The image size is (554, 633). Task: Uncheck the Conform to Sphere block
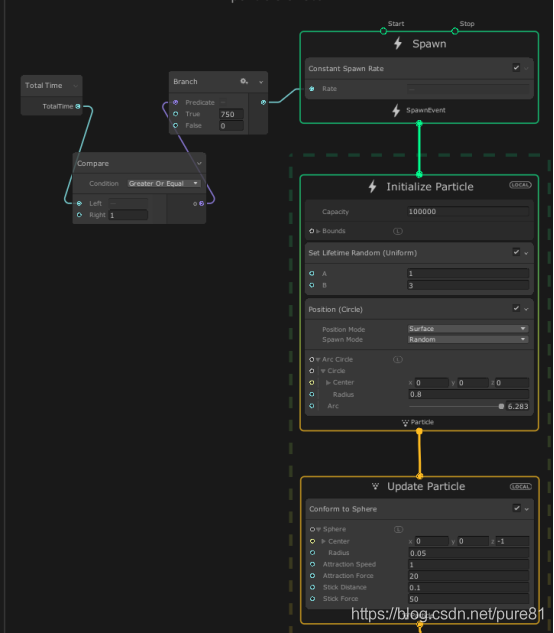[516, 508]
